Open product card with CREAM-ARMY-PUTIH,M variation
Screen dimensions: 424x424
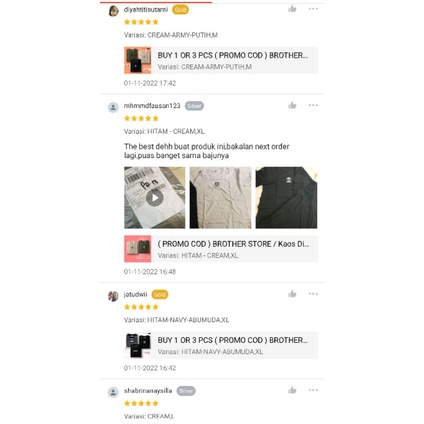pyautogui.click(x=221, y=60)
